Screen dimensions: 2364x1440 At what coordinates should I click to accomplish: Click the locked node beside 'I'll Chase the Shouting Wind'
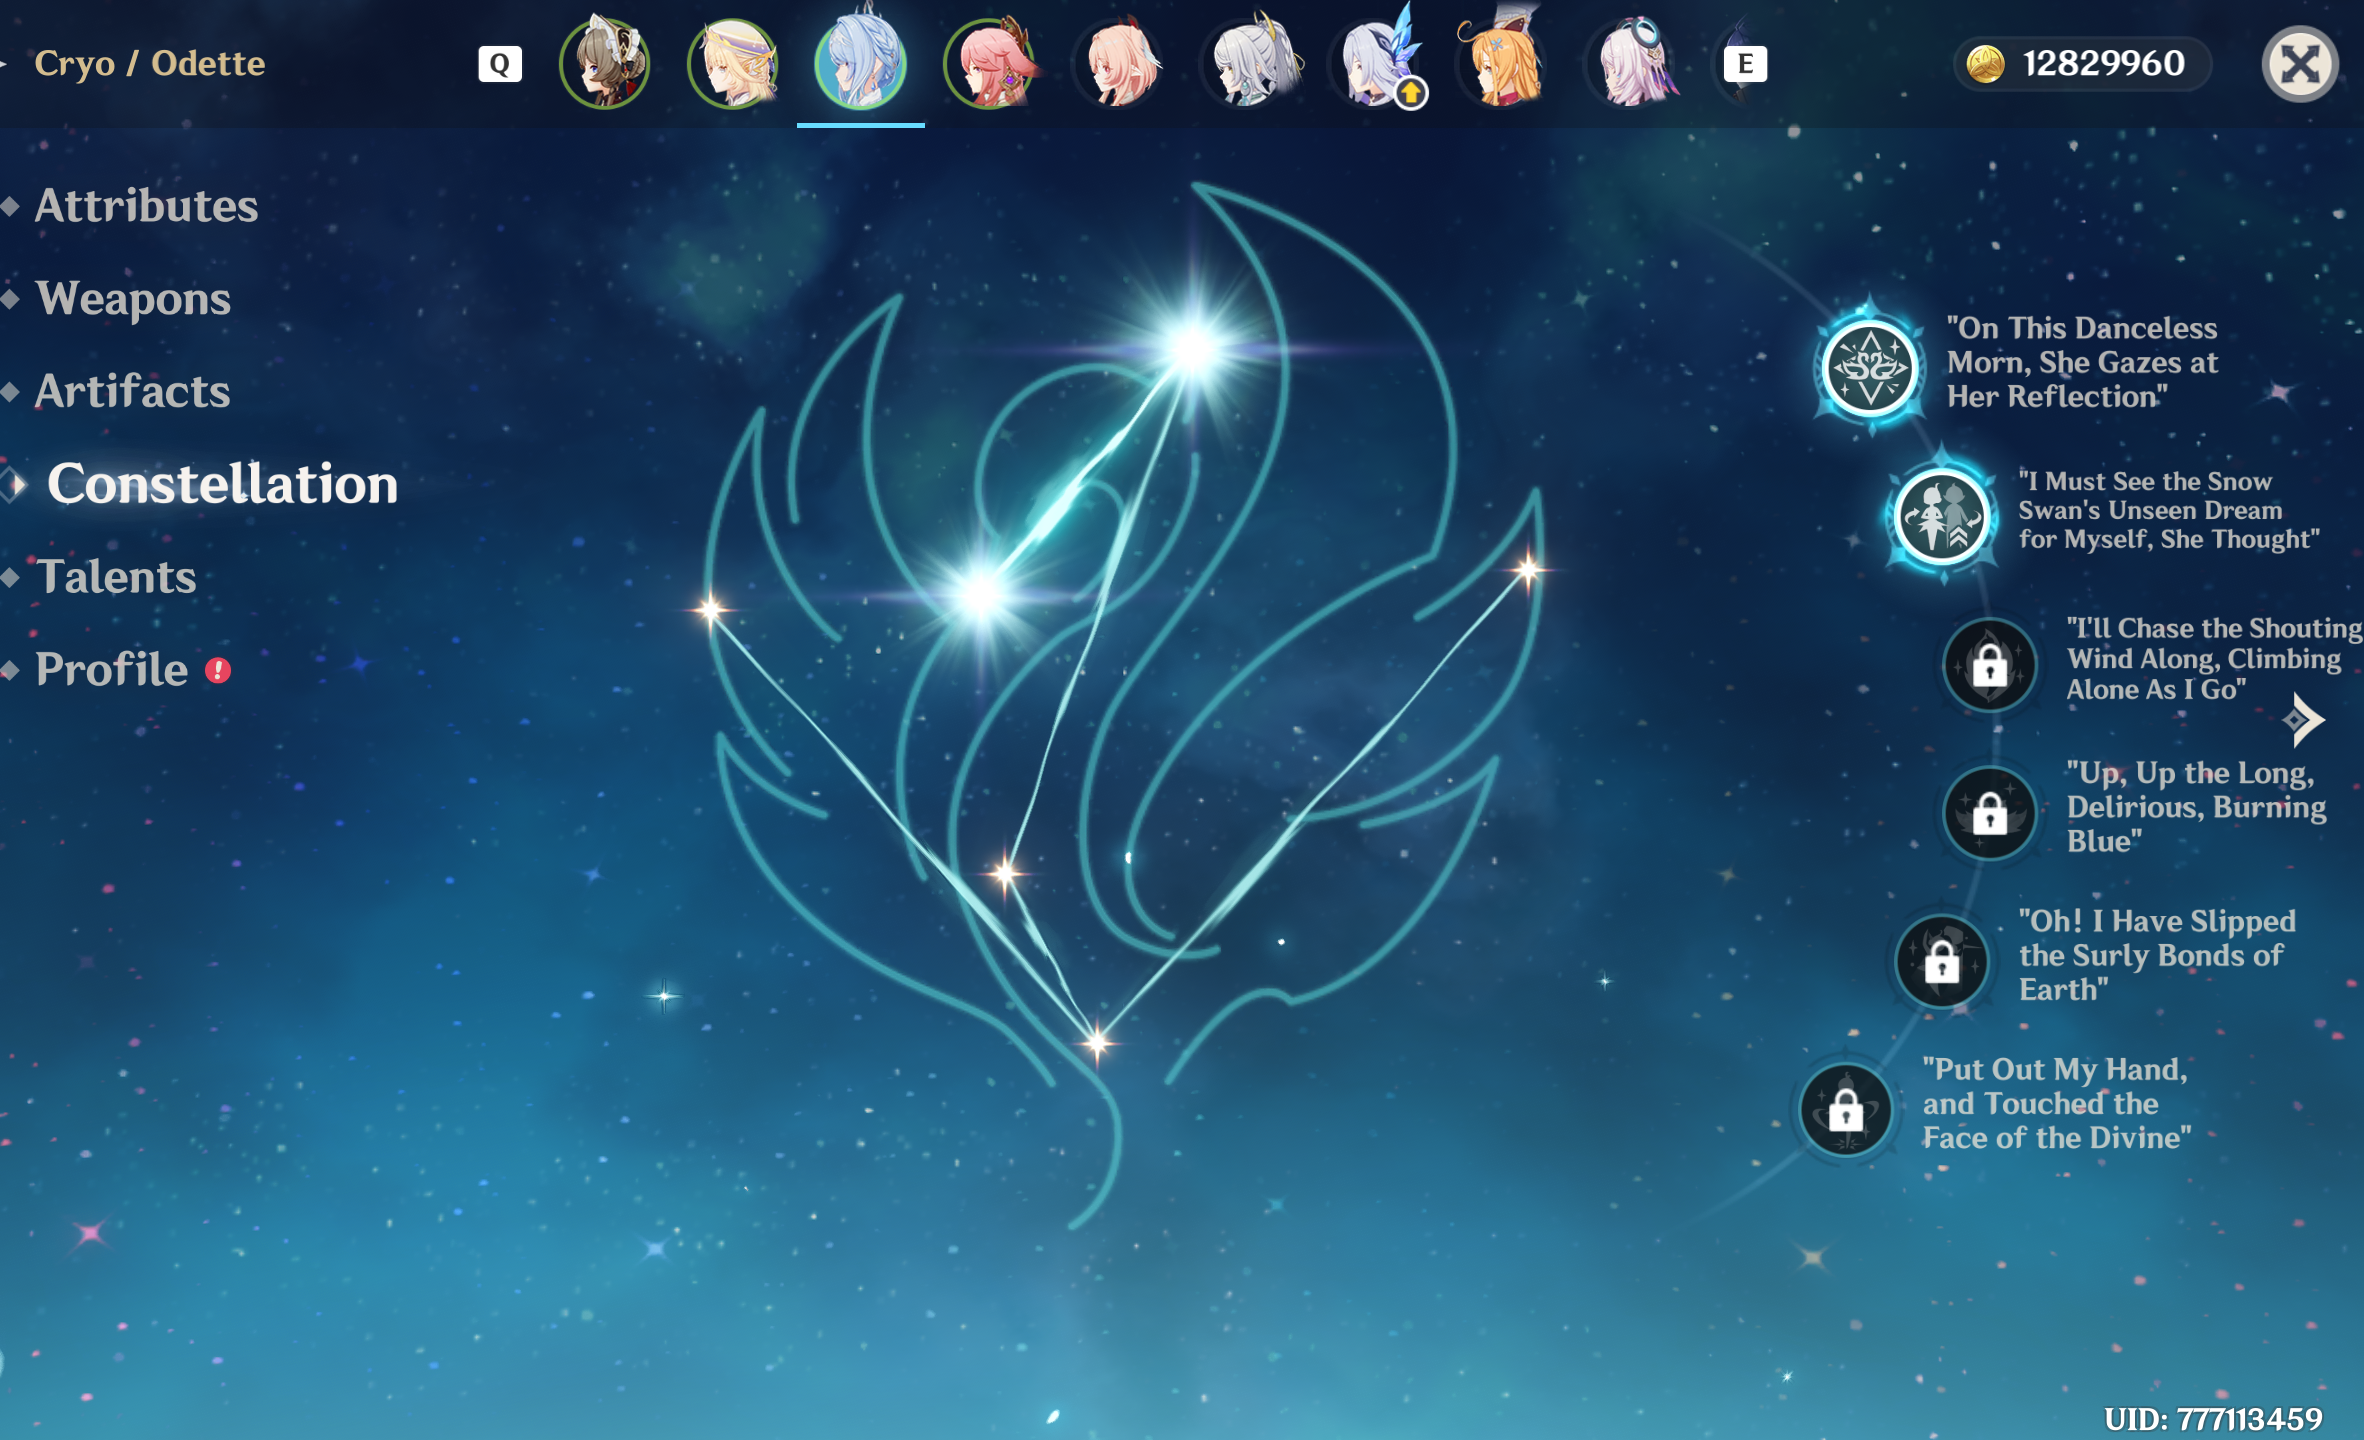(x=1990, y=665)
